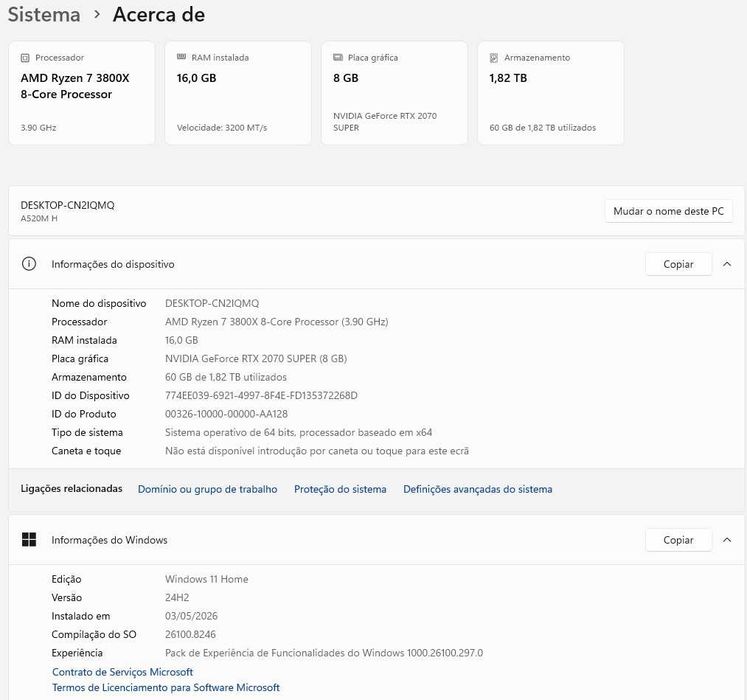This screenshot has width=747, height=700.
Task: Click the A520M H model text
Action: 39,218
